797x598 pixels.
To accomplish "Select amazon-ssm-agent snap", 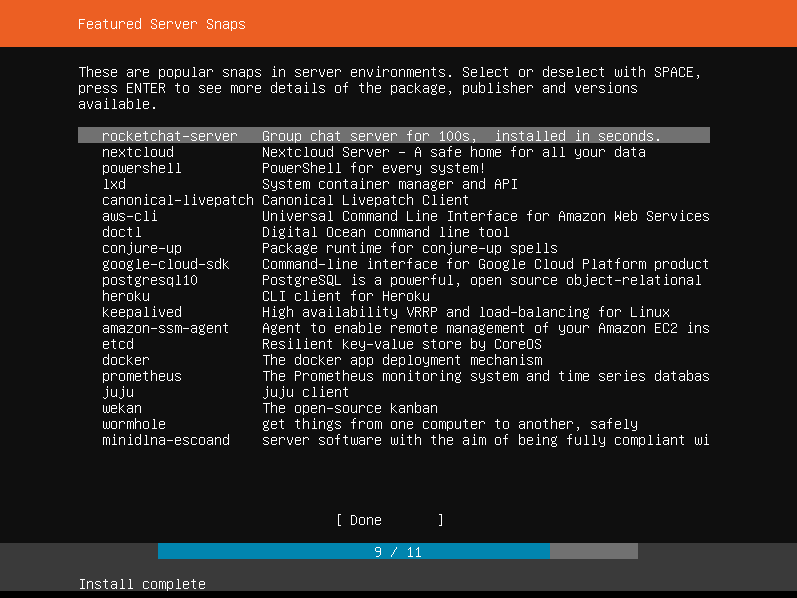I will (394, 328).
